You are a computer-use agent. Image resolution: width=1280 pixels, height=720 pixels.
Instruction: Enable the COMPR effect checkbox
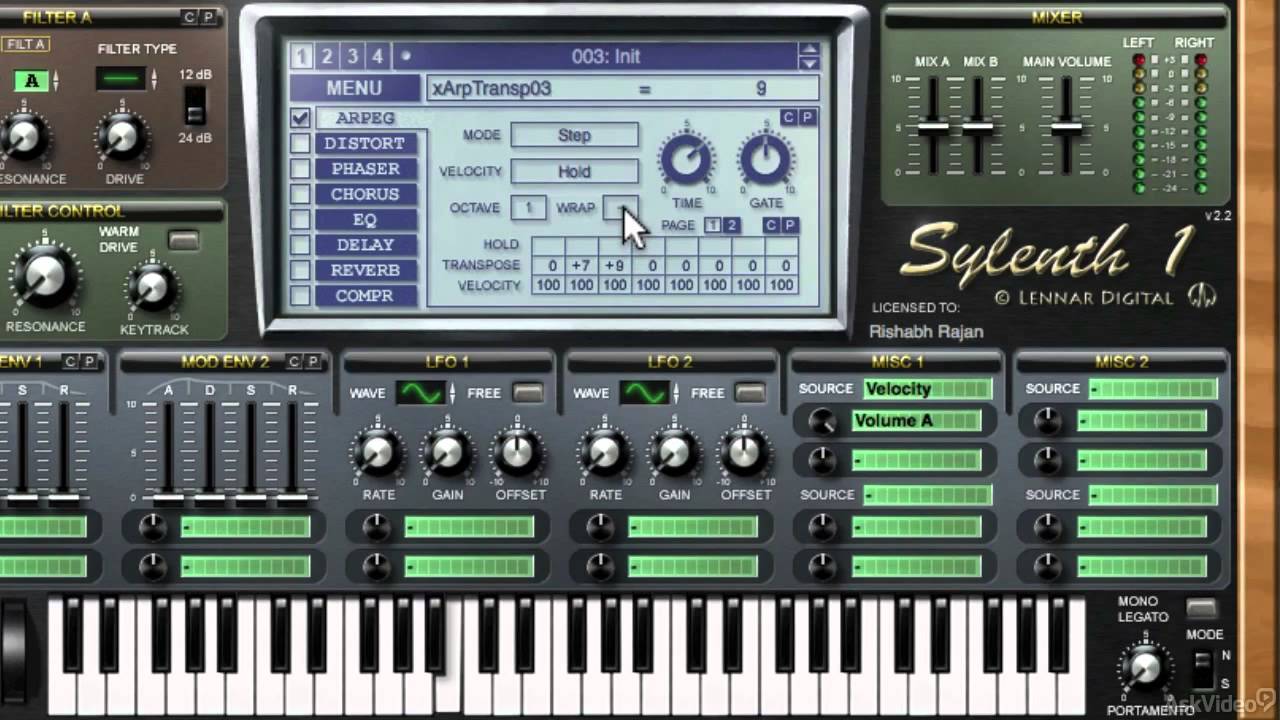pyautogui.click(x=300, y=296)
